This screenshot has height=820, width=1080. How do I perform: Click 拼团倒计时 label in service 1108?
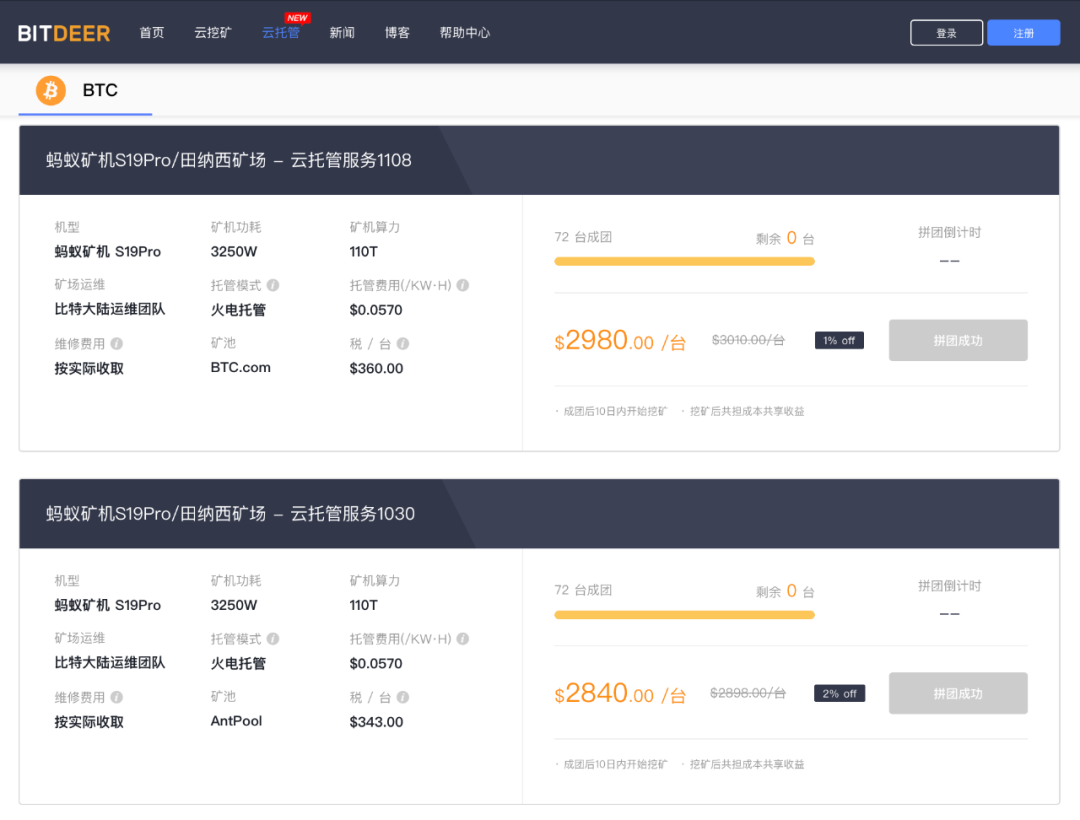pos(949,233)
